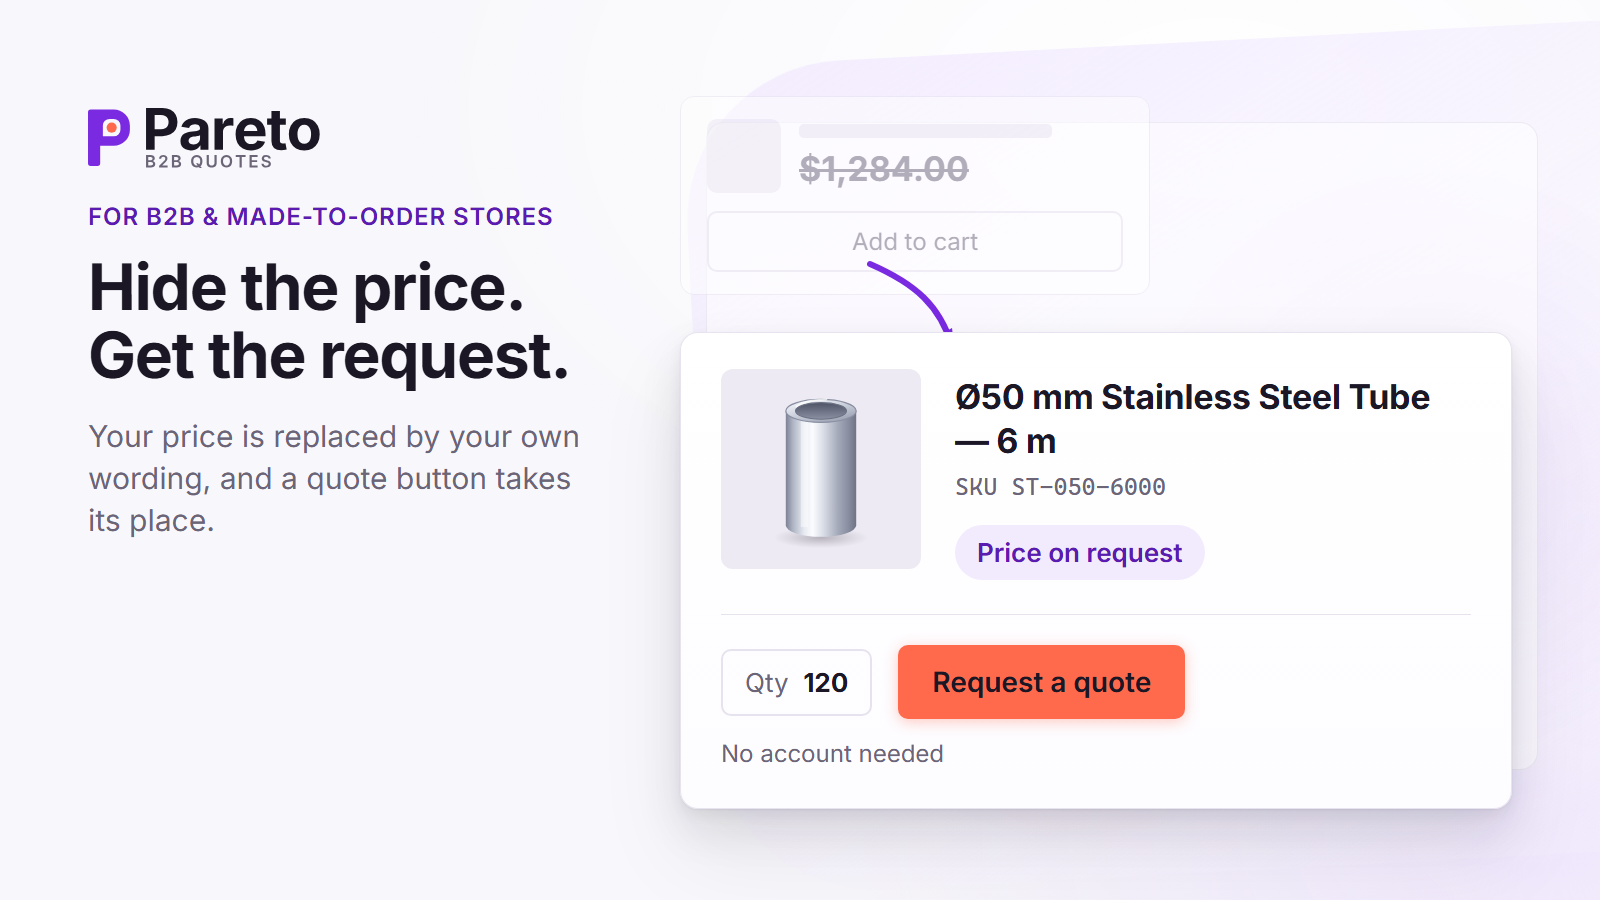Click the faded Add to cart button
Image resolution: width=1600 pixels, height=900 pixels.
[x=915, y=242]
